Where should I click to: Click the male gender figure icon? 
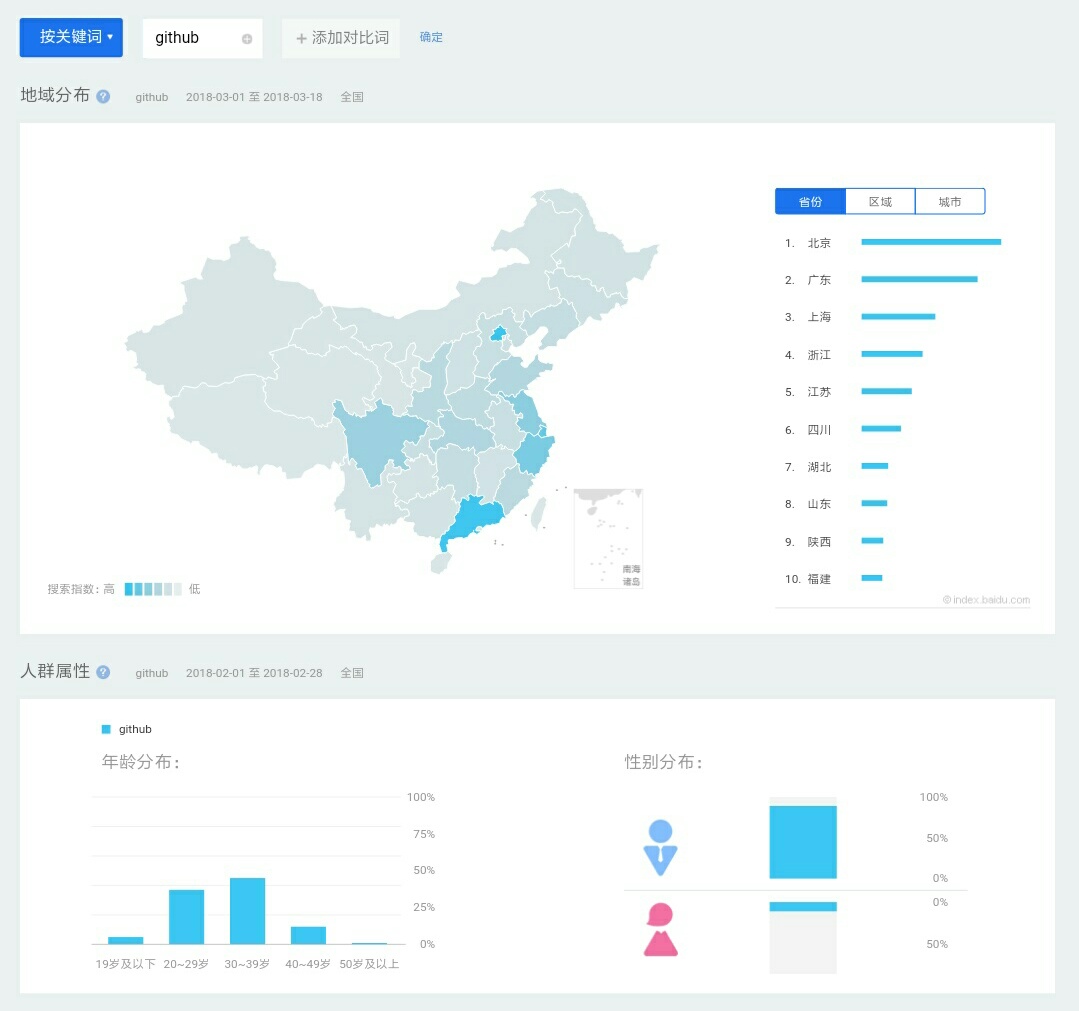click(660, 848)
